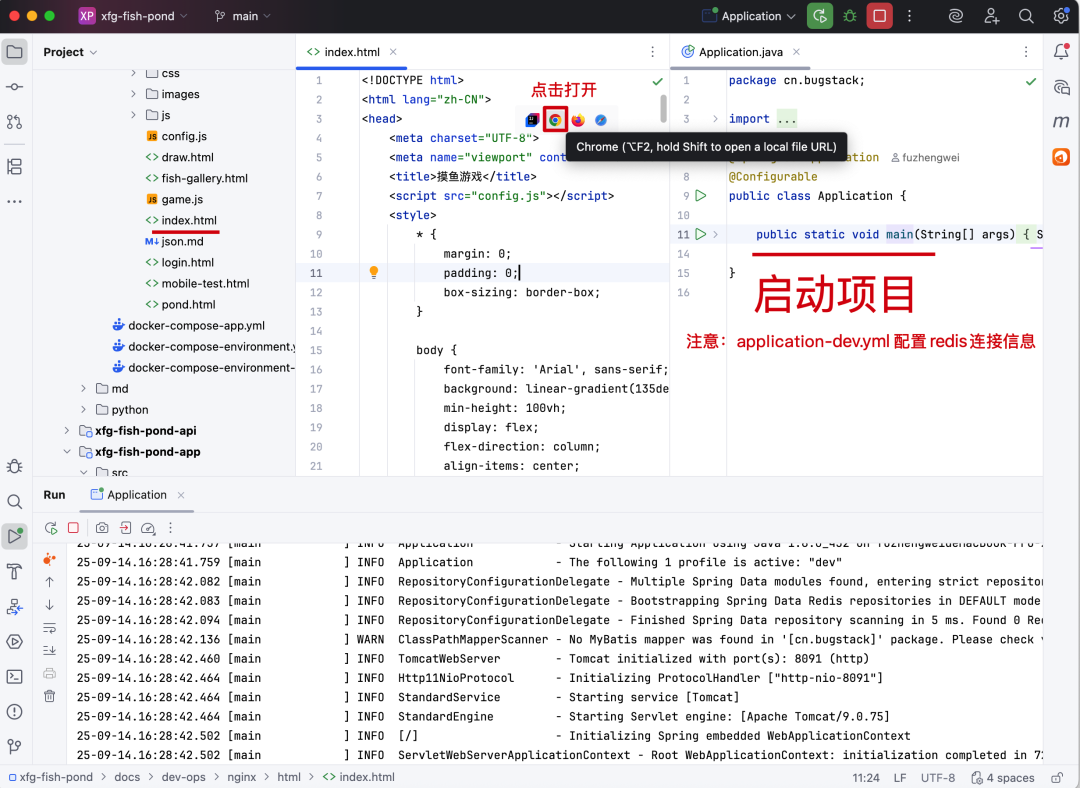The width and height of the screenshot is (1080, 788).
Task: Open index.html tab options menu
Action: [652, 52]
